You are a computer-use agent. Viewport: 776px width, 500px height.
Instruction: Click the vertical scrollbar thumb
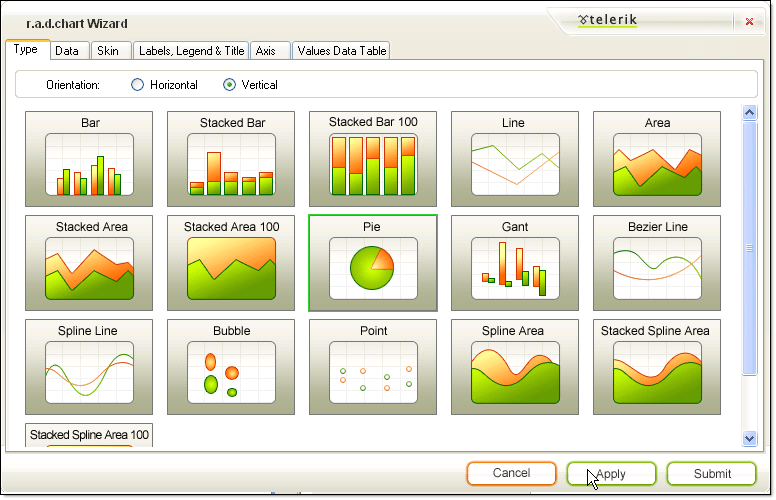point(749,248)
